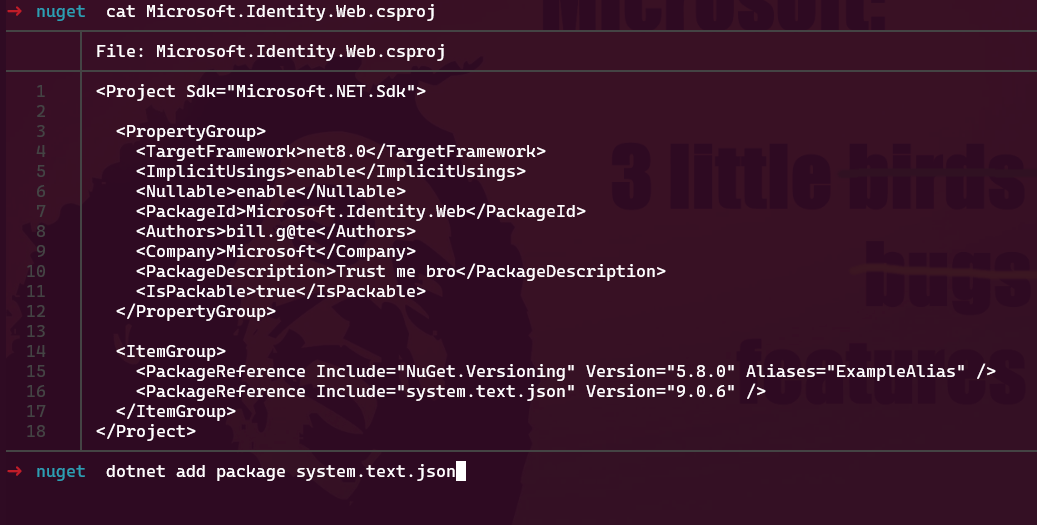
Task: Click the Project Sdk="Microsoft.NET.Sdk" opening line
Action: [x=261, y=91]
